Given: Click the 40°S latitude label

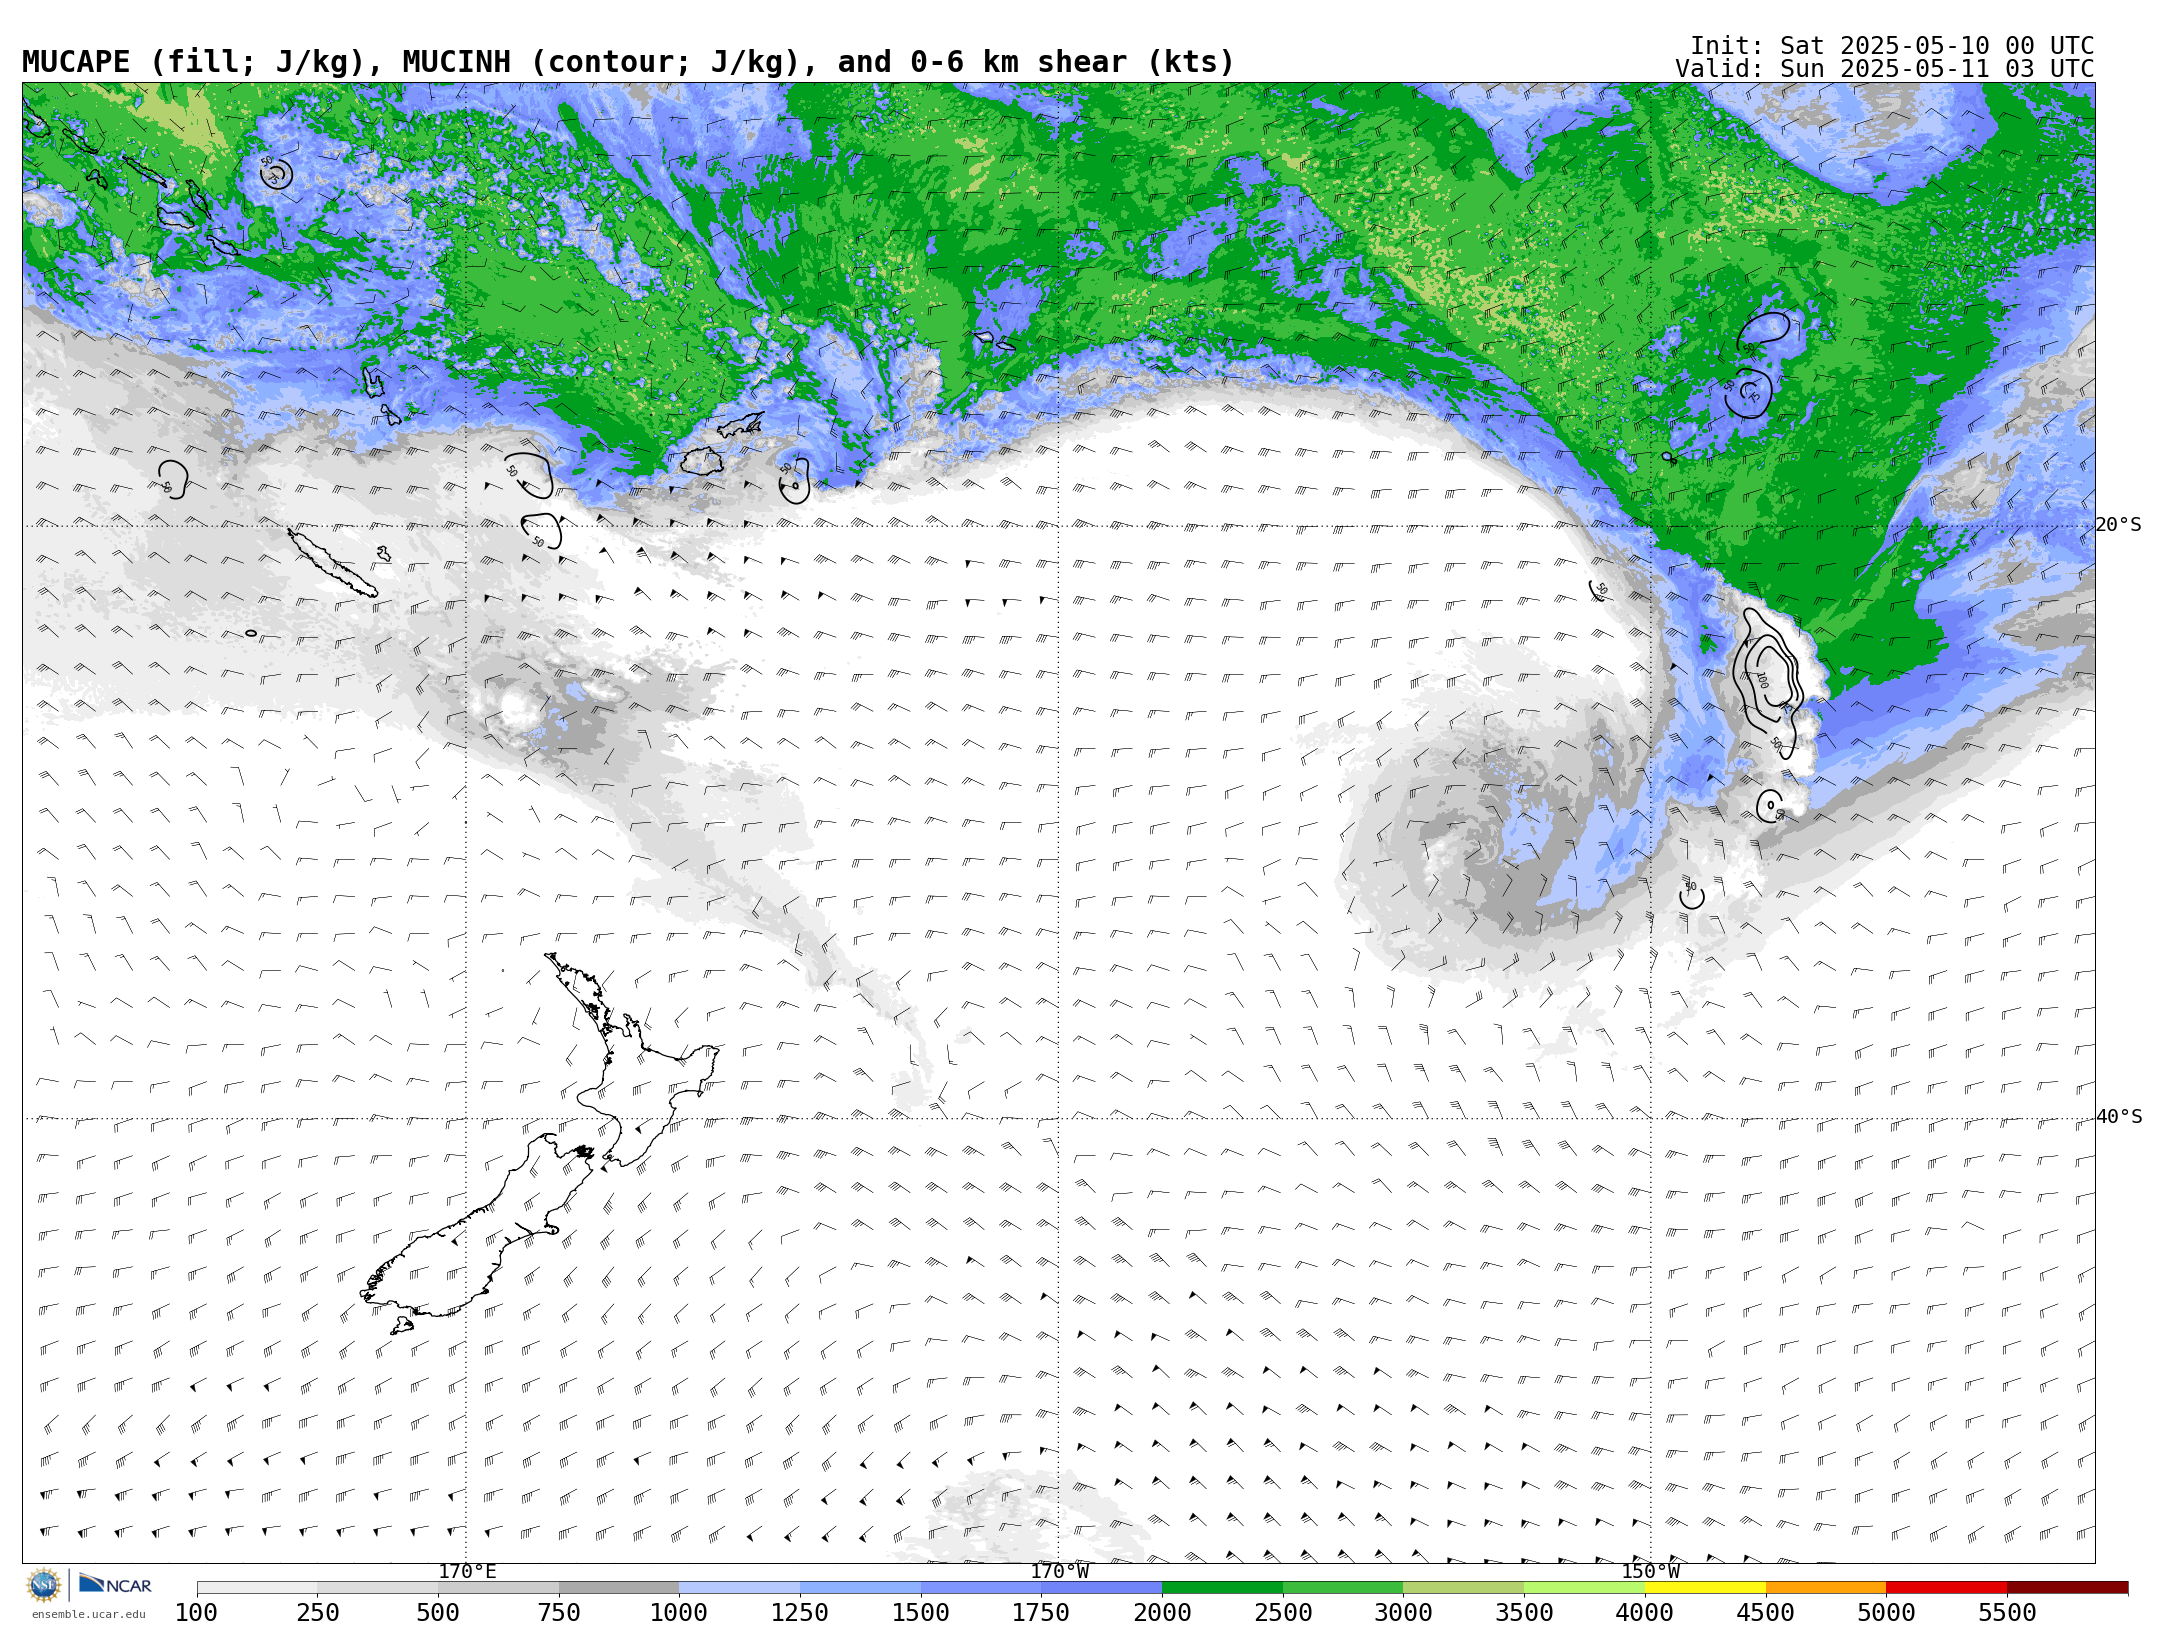Looking at the screenshot, I should 2119,1117.
